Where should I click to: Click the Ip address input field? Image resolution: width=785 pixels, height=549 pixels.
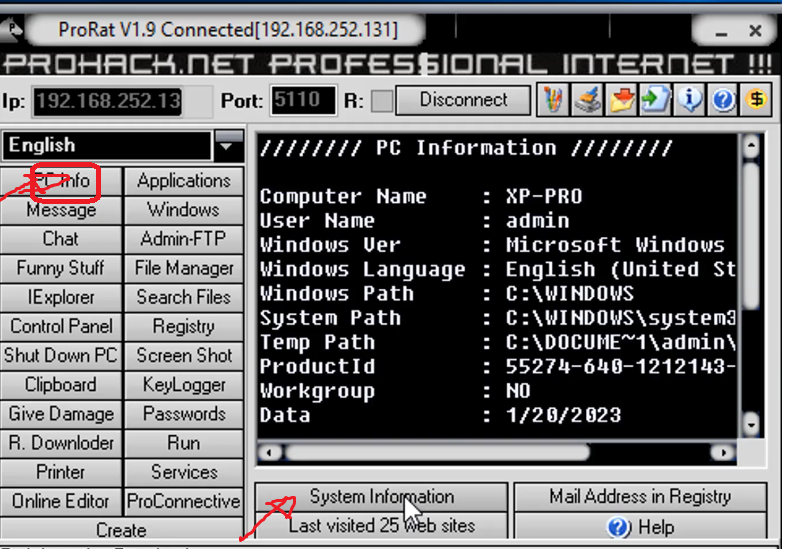[108, 102]
